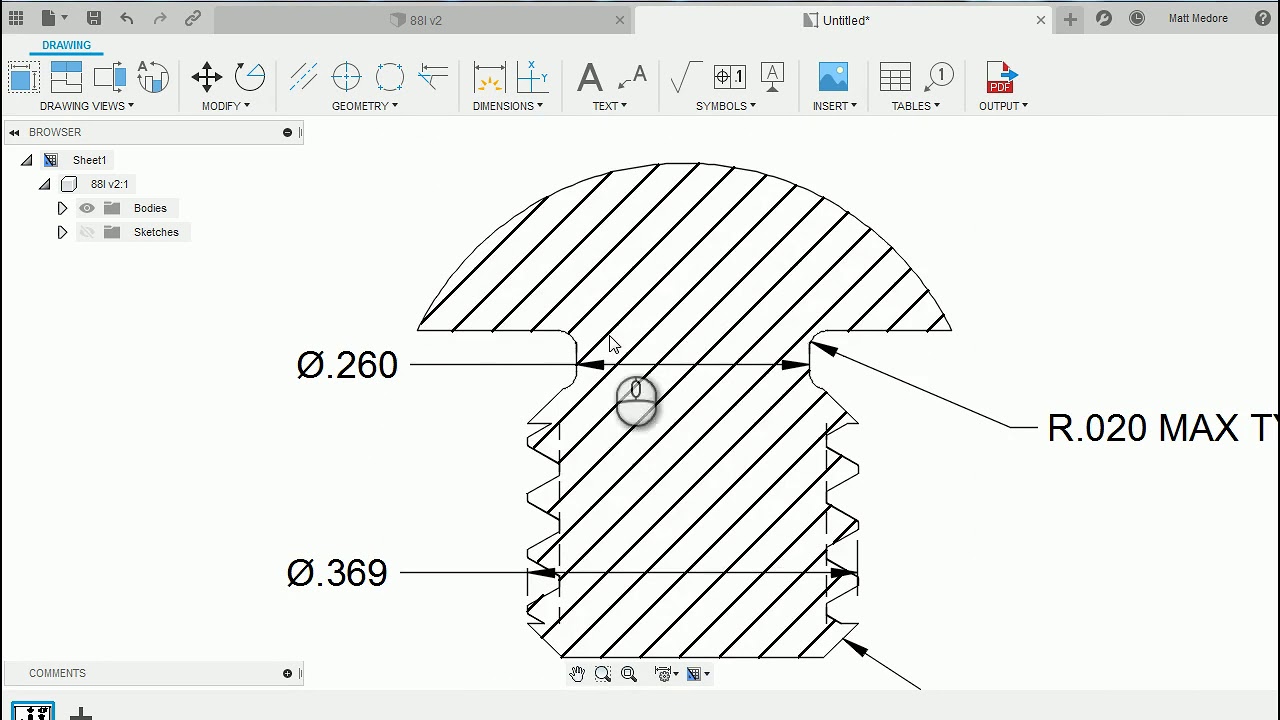Select the Zoom Window tool
Screen dimensions: 1280x720
603,674
